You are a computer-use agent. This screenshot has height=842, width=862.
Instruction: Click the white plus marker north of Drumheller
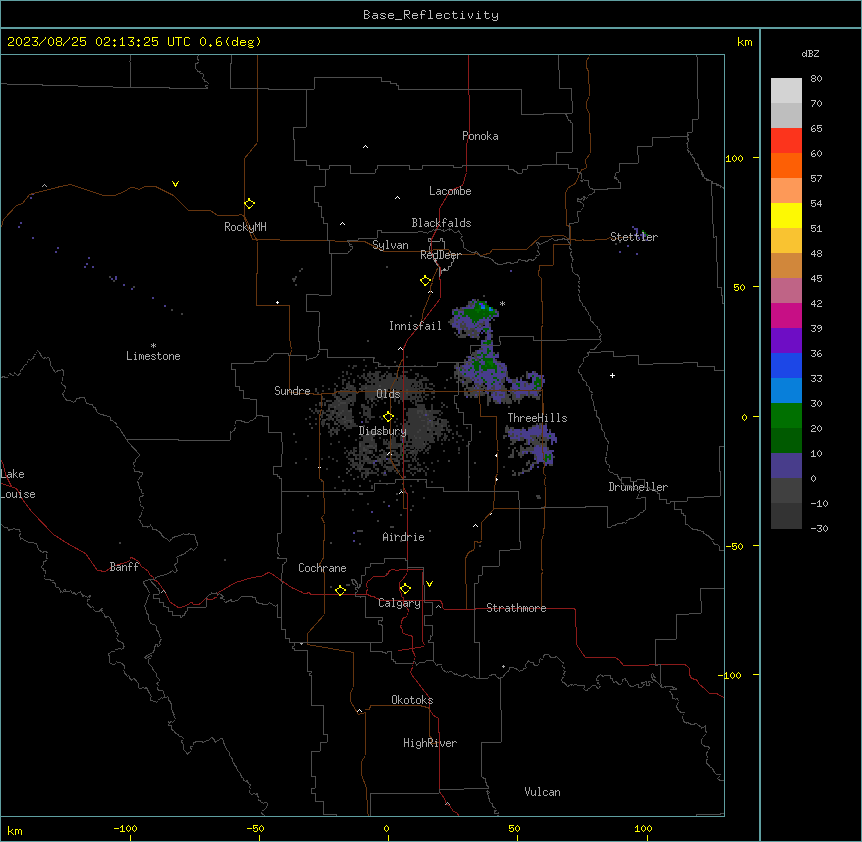point(612,375)
